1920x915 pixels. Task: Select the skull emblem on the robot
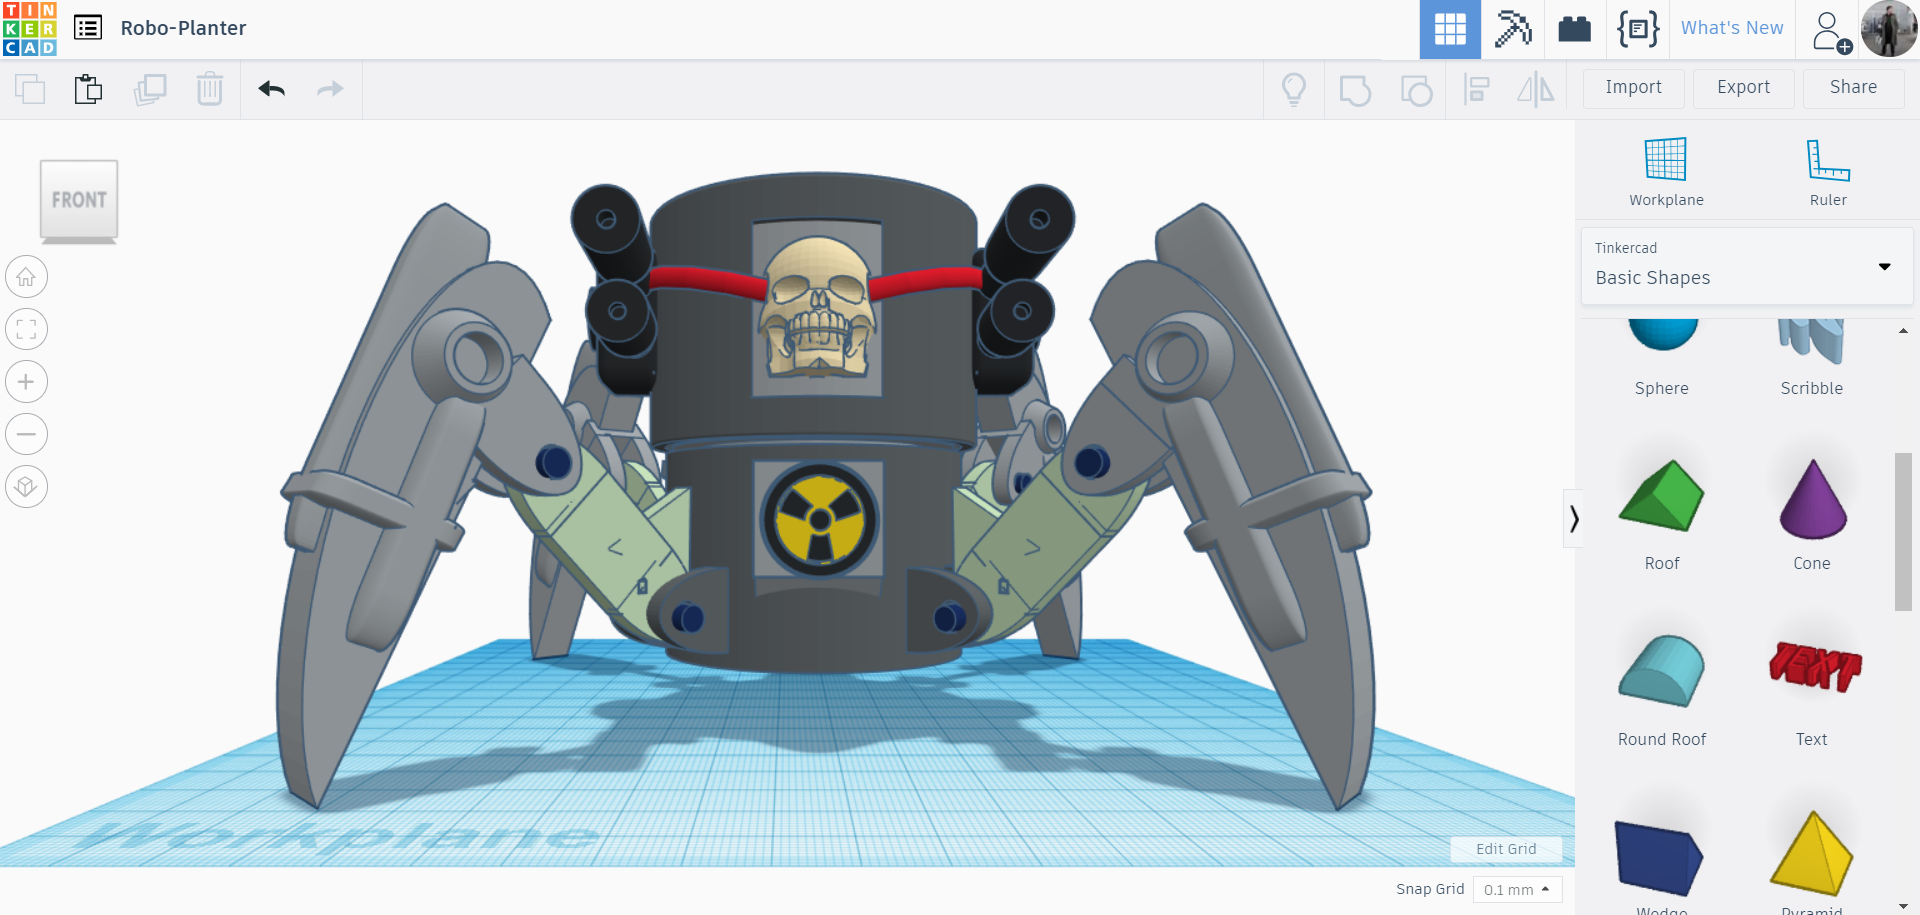point(817,307)
